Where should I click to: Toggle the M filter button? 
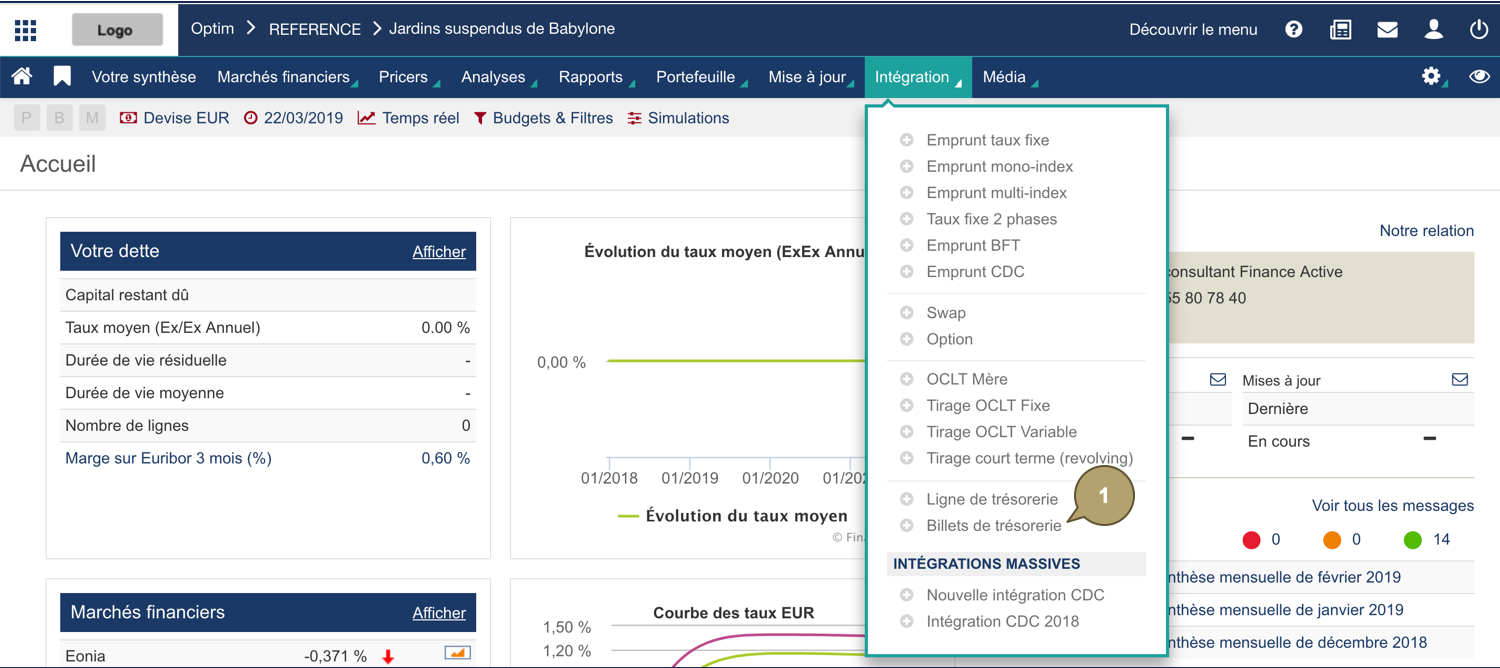(x=92, y=118)
